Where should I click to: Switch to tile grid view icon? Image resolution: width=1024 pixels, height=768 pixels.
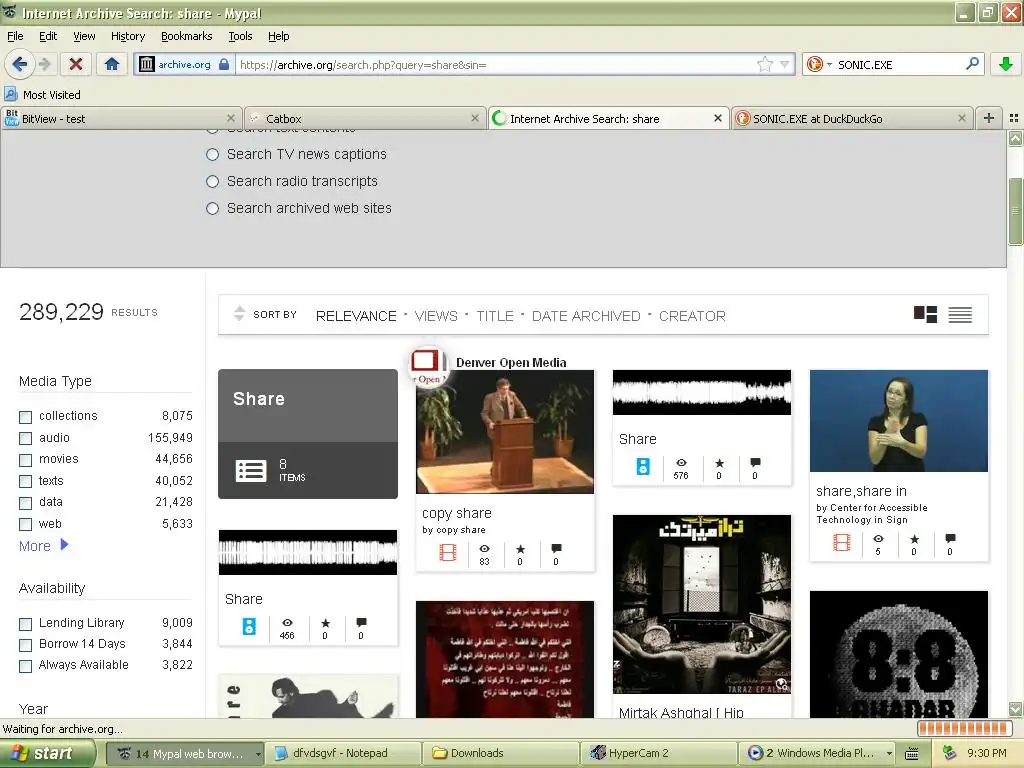pyautogui.click(x=925, y=315)
